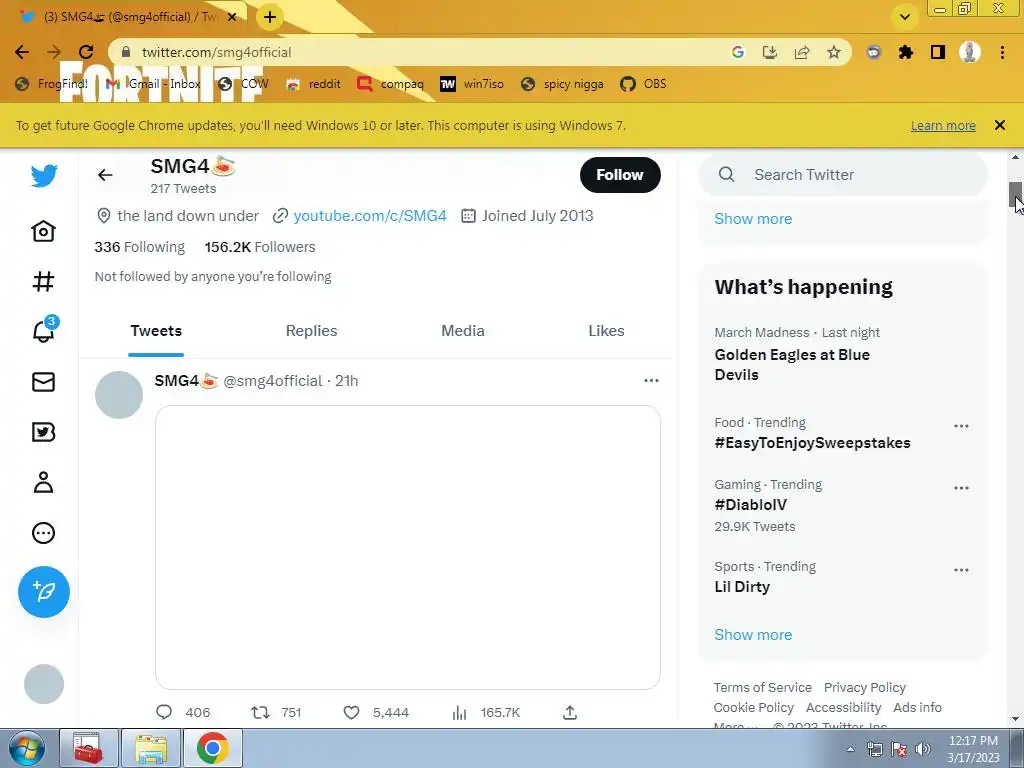The width and height of the screenshot is (1024, 768).
Task: Go back using arrow beside SMG4 name
Action: 105,175
